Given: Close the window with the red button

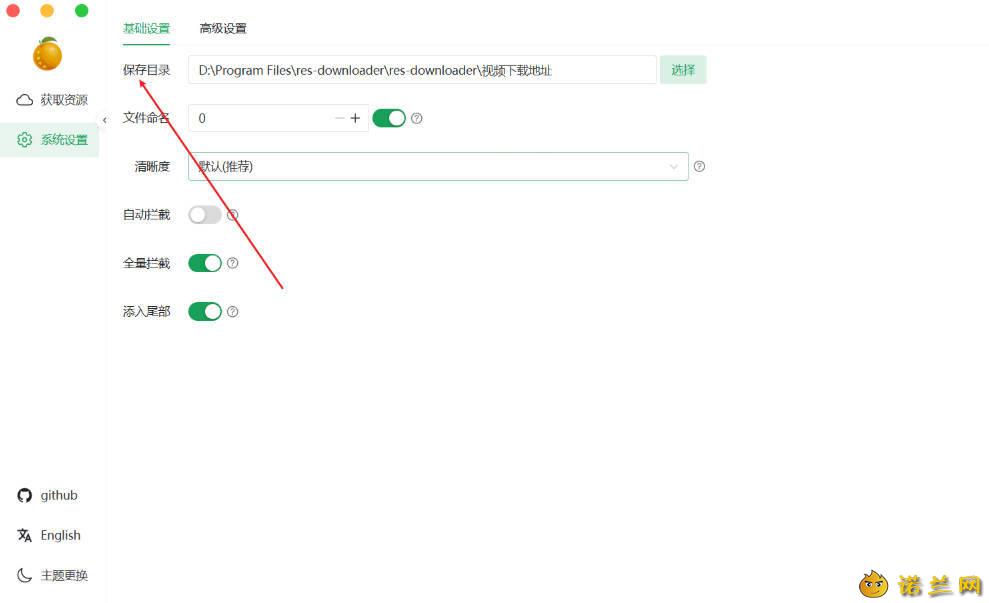Looking at the screenshot, I should pyautogui.click(x=13, y=10).
